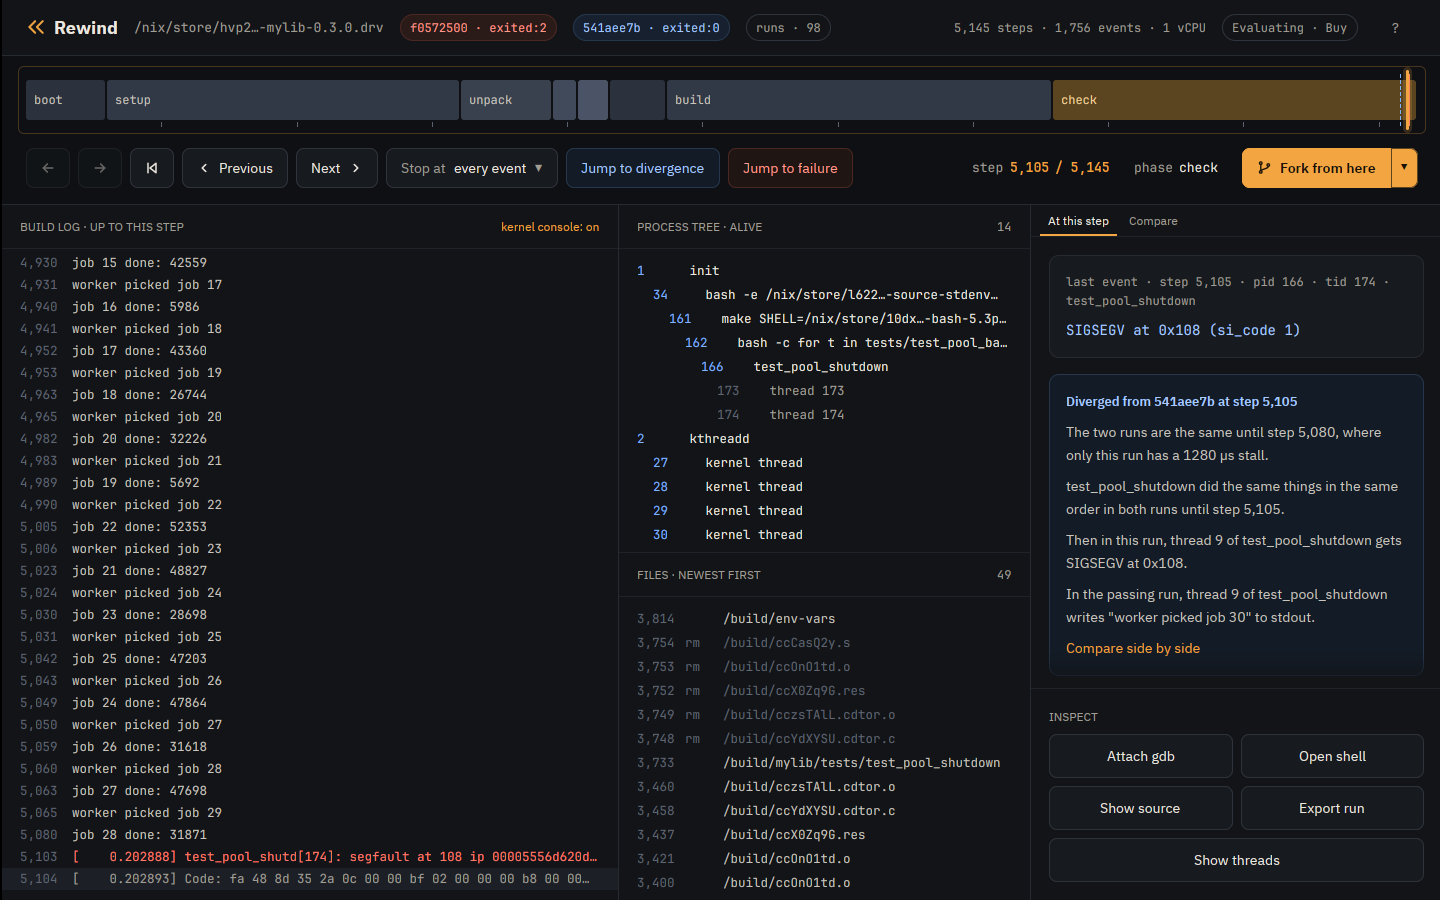Viewport: 1440px width, 900px height.
Task: Switch to the Compare tab
Action: click(1153, 221)
